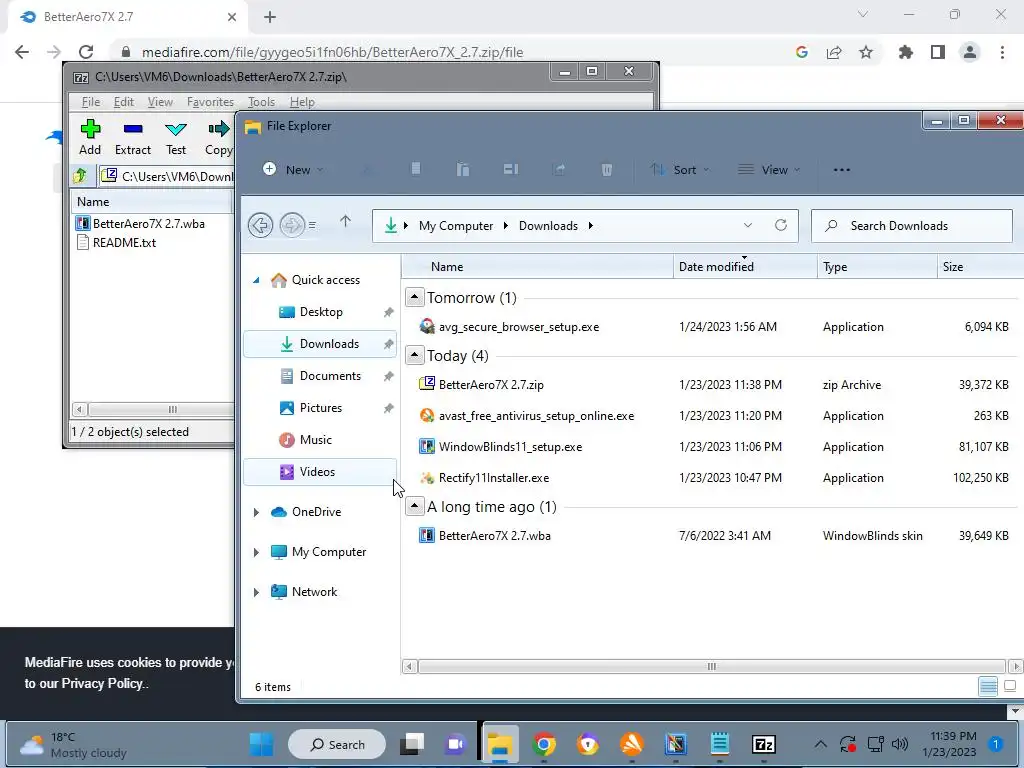The width and height of the screenshot is (1024, 768).
Task: Click Explorer Up arrow button
Action: pyautogui.click(x=345, y=222)
